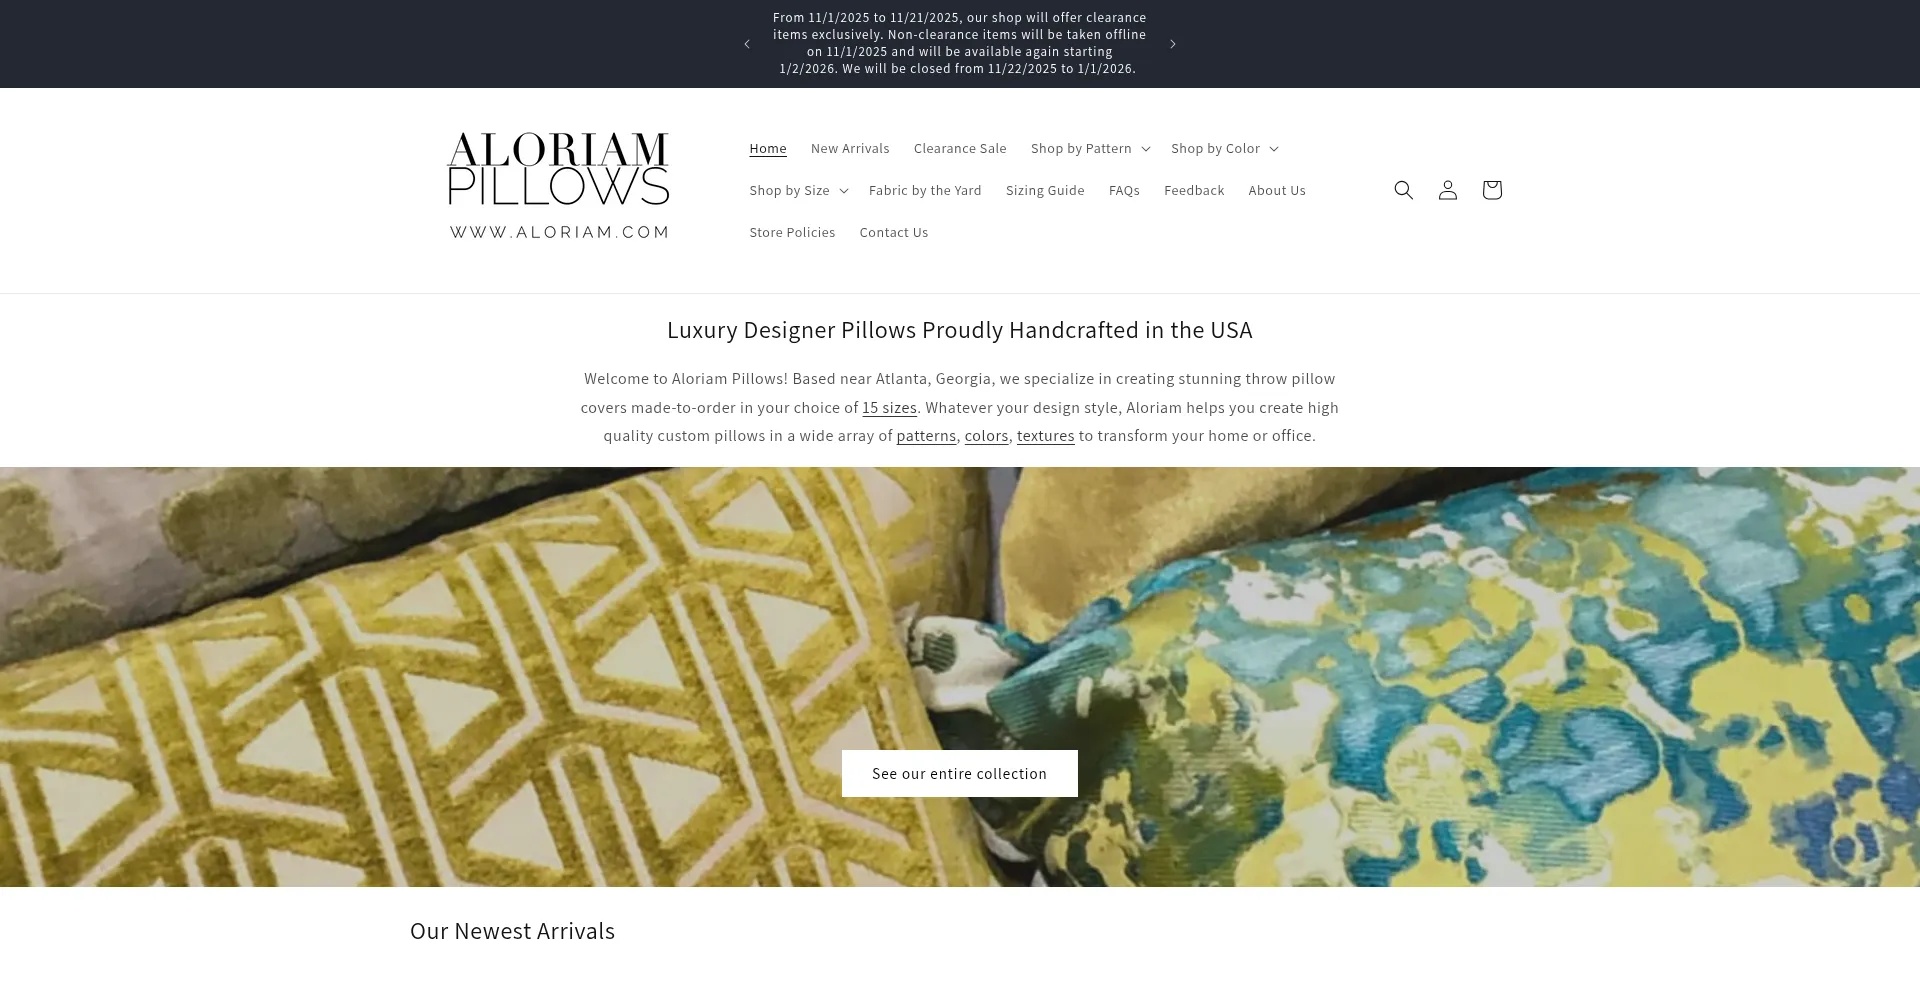Image resolution: width=1920 pixels, height=993 pixels.
Task: Open the Clearance Sale menu item
Action: click(960, 148)
